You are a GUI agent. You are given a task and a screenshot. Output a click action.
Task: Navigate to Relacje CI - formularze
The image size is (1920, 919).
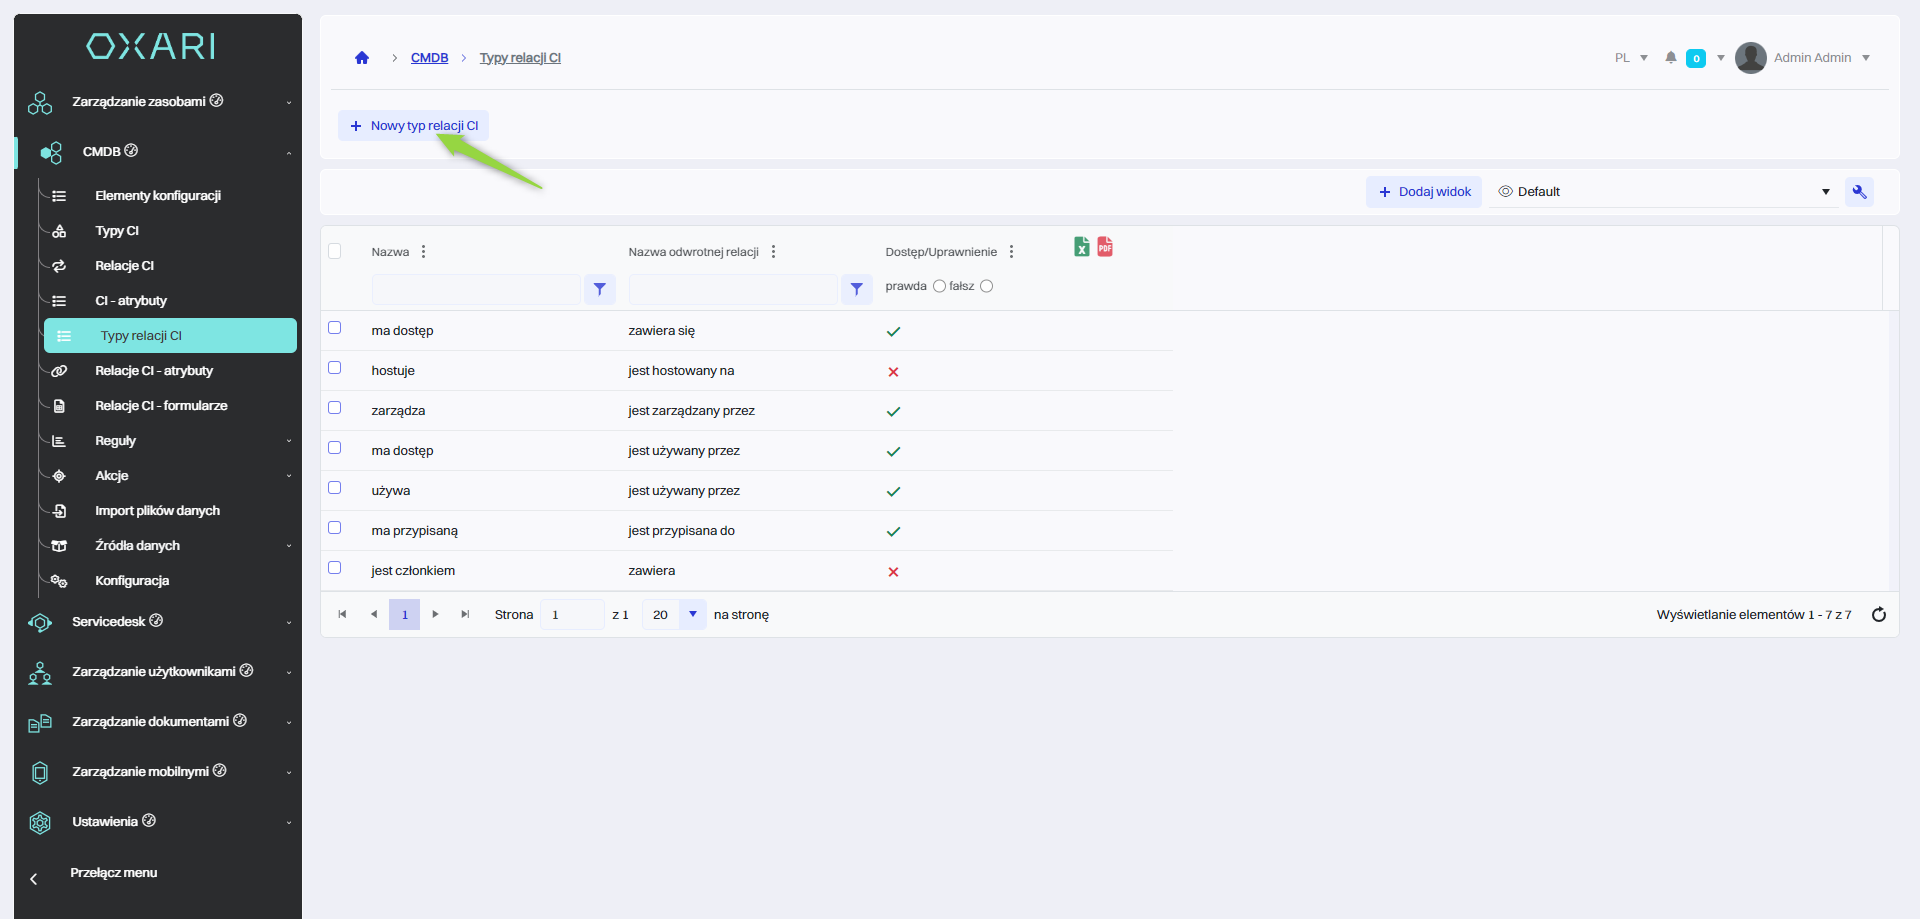coord(161,406)
